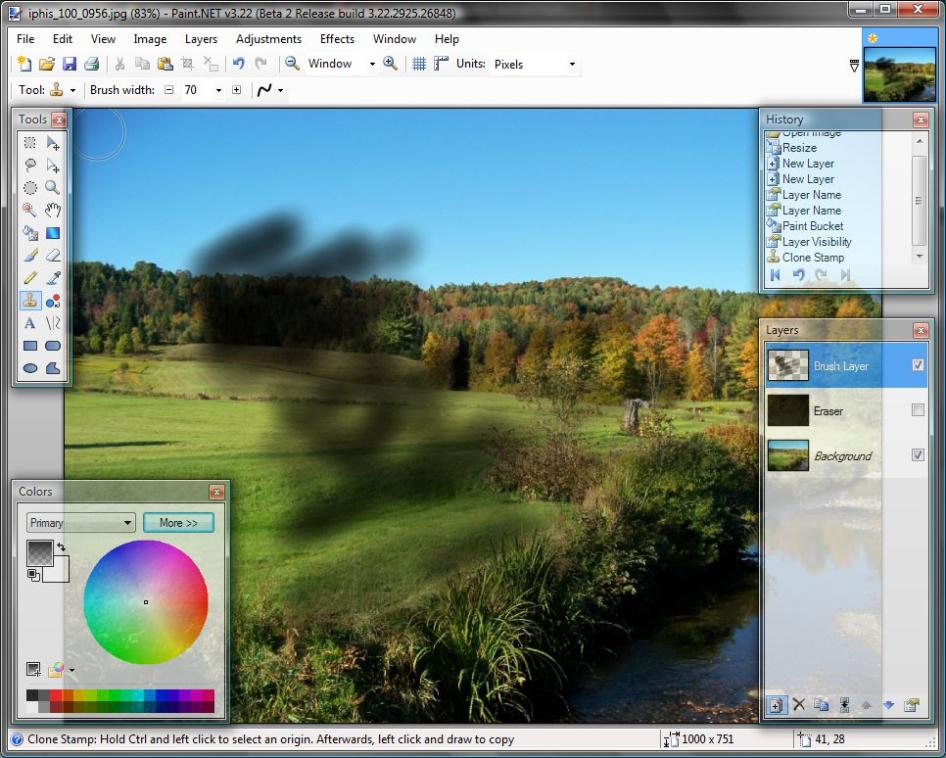946x758 pixels.
Task: Open the Effects menu
Action: (337, 39)
